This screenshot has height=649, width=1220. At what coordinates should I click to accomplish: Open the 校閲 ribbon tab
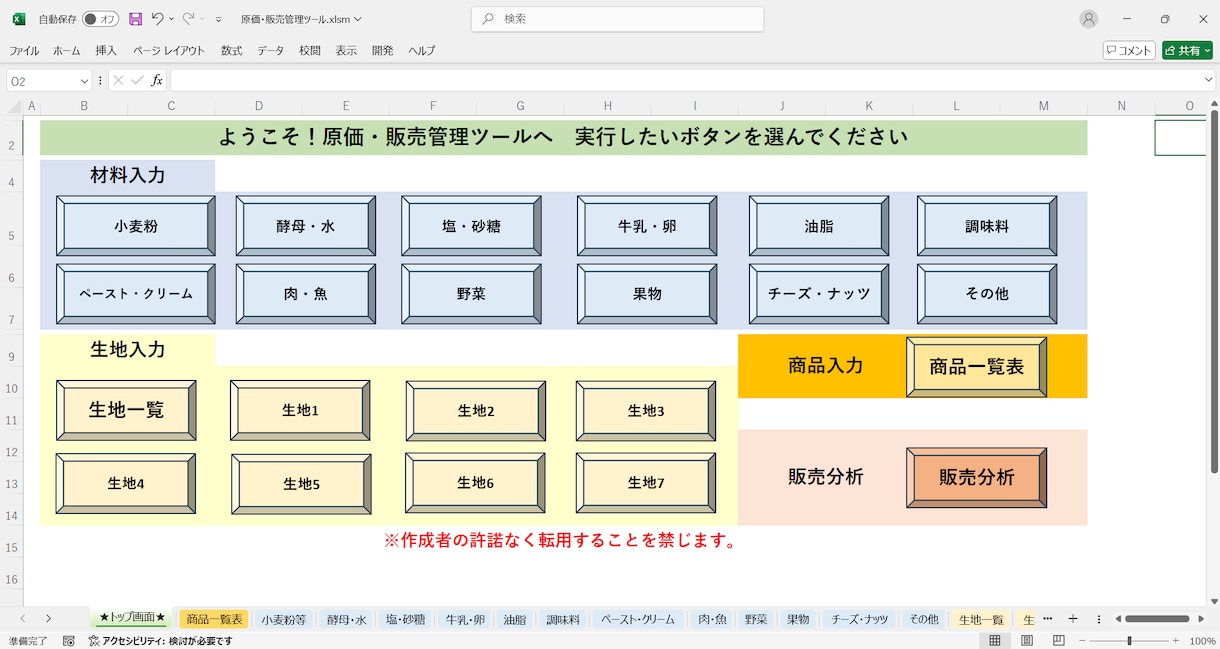pyautogui.click(x=310, y=50)
